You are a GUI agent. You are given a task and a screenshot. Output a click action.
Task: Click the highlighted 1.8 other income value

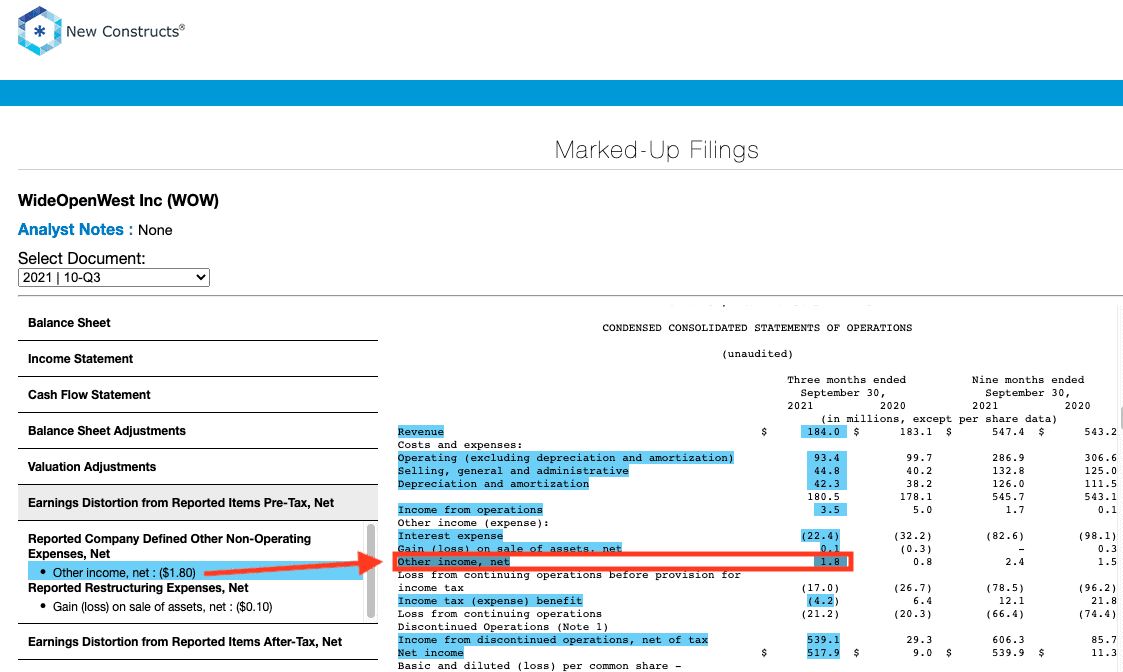(x=830, y=562)
